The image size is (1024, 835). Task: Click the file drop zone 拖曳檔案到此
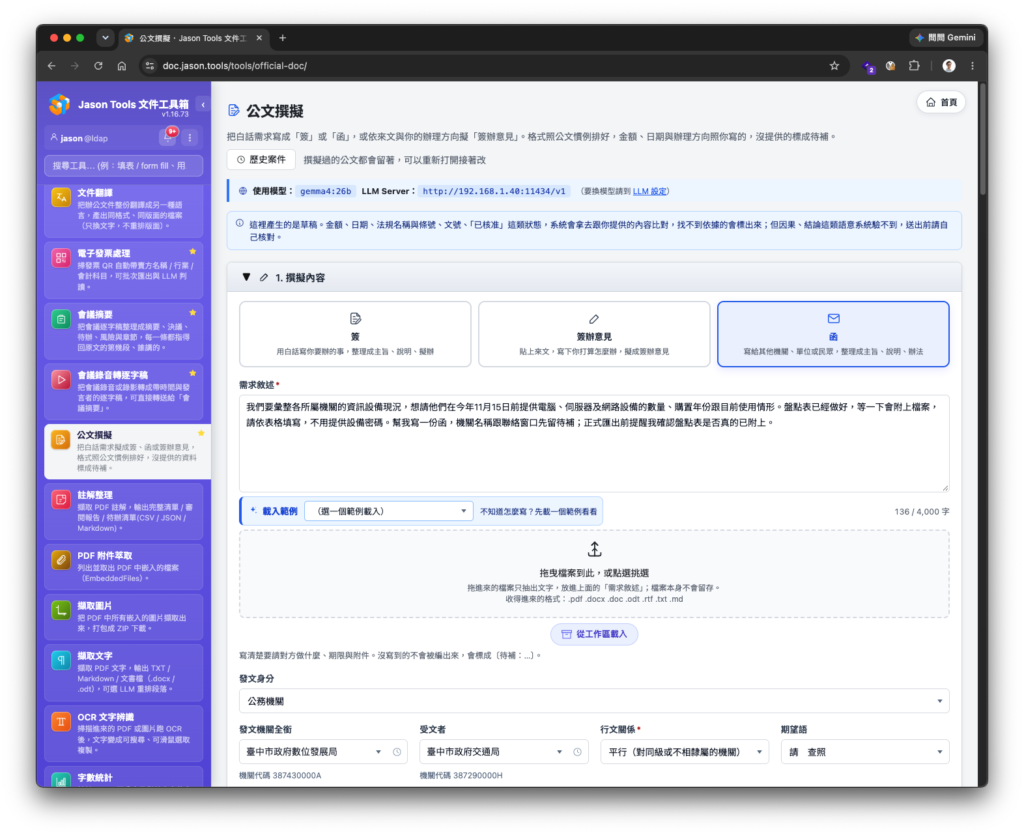coord(594,574)
